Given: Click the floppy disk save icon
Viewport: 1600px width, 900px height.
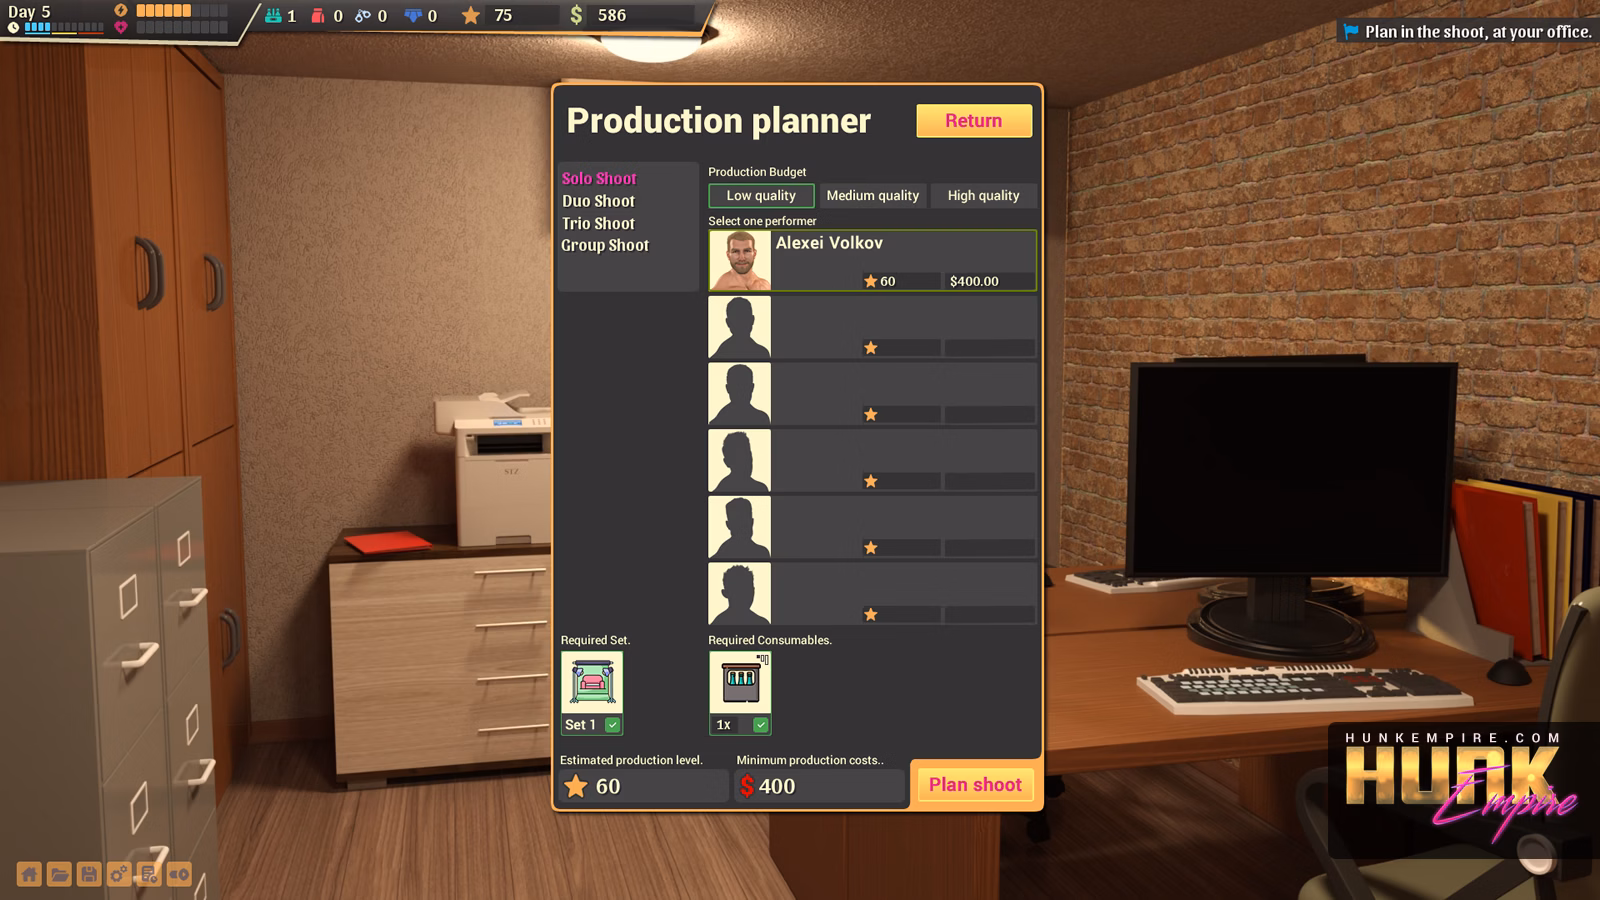Looking at the screenshot, I should [89, 875].
